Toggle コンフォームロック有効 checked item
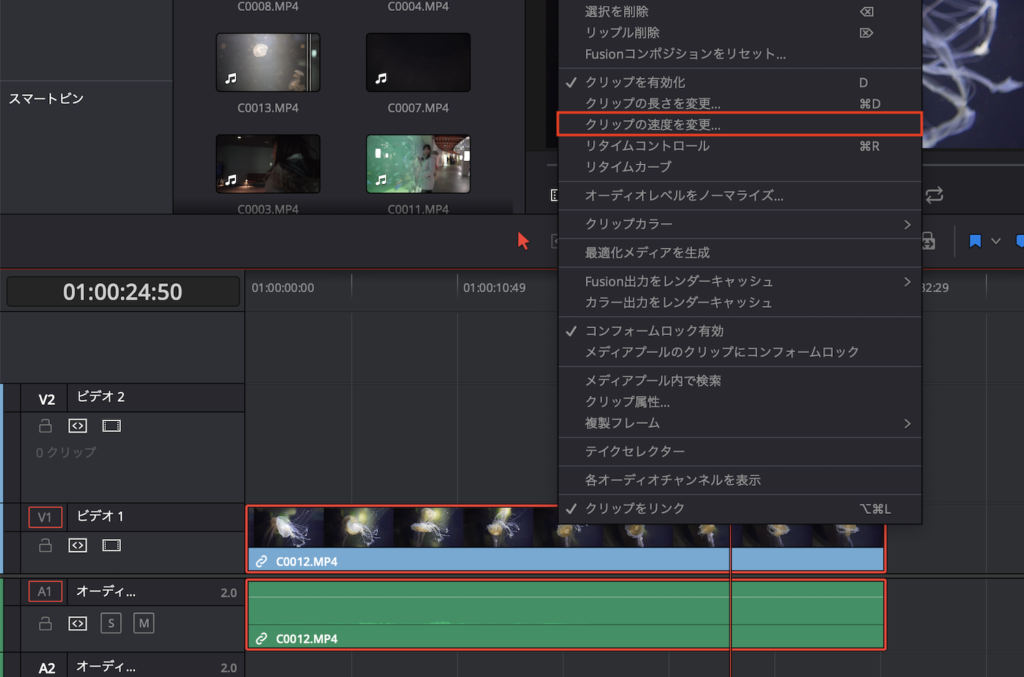1024x677 pixels. 739,331
